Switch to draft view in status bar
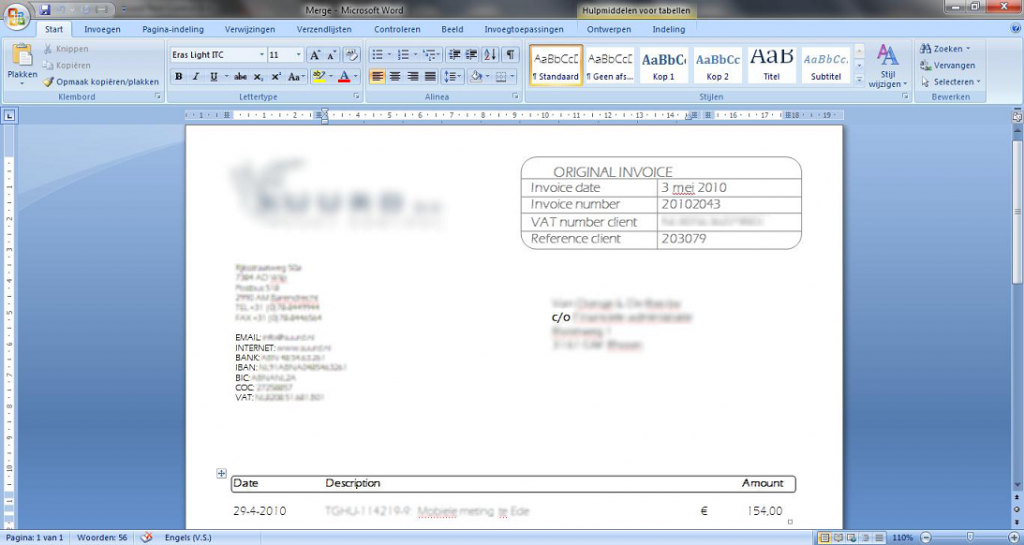The width and height of the screenshot is (1024, 545). coord(878,538)
